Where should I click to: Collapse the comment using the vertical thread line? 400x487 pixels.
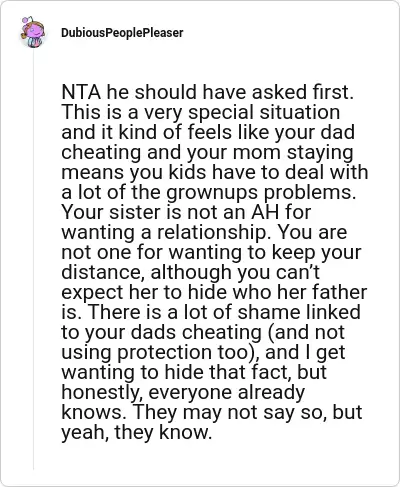33,258
